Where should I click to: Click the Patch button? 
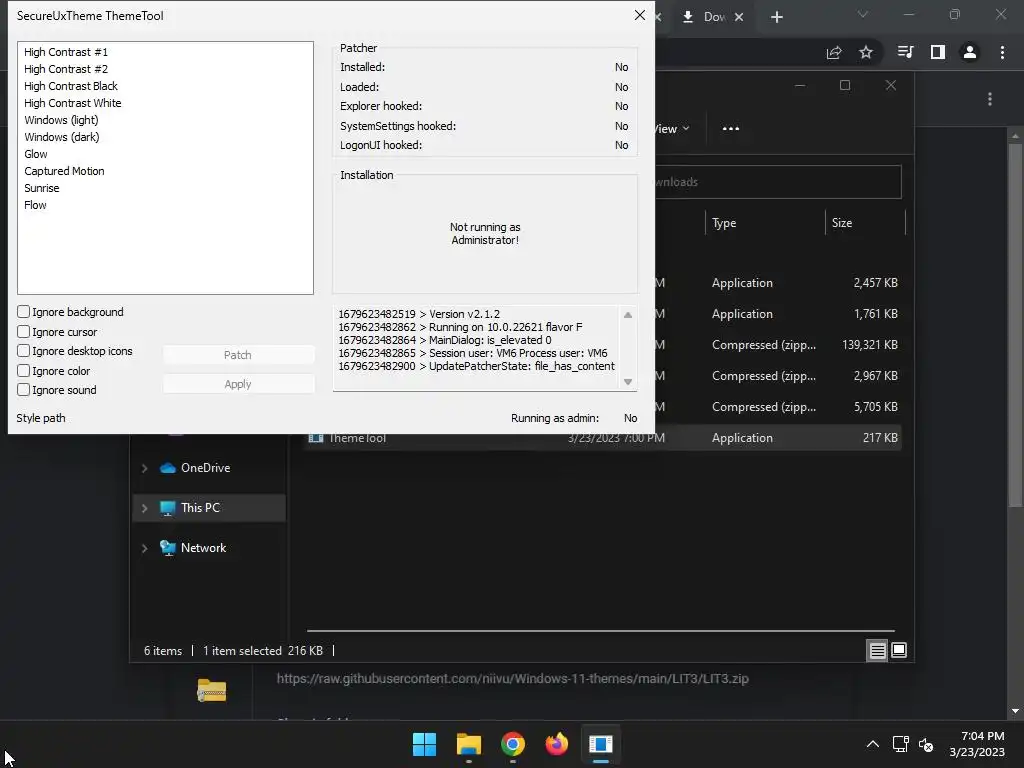coord(238,355)
